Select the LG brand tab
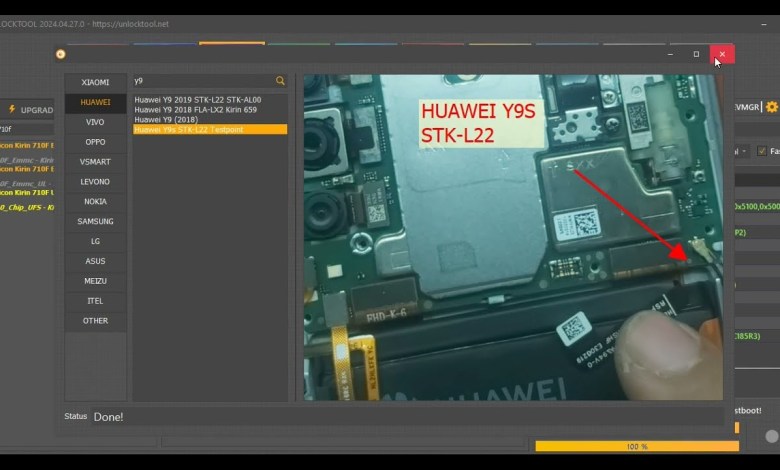 (95, 242)
